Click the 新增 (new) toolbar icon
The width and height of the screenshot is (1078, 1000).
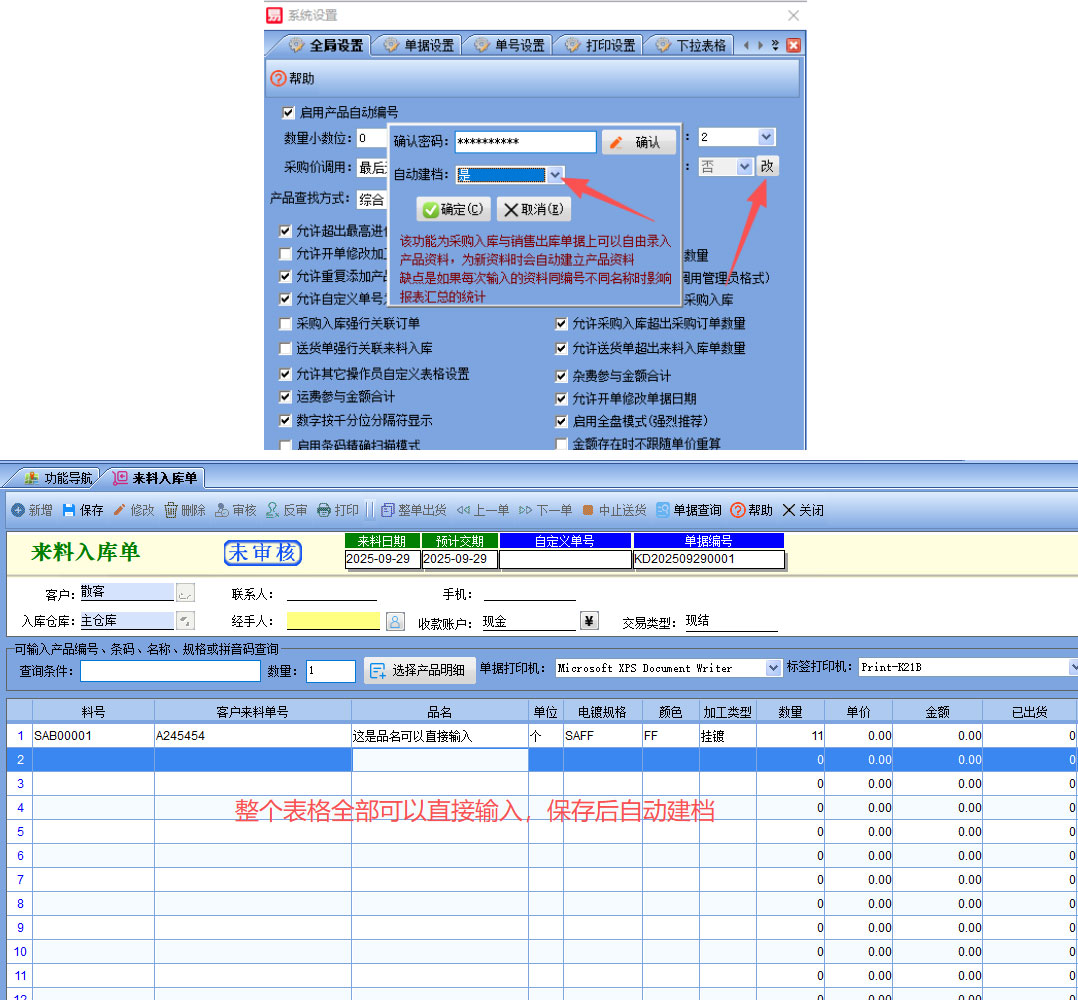pyautogui.click(x=18, y=510)
